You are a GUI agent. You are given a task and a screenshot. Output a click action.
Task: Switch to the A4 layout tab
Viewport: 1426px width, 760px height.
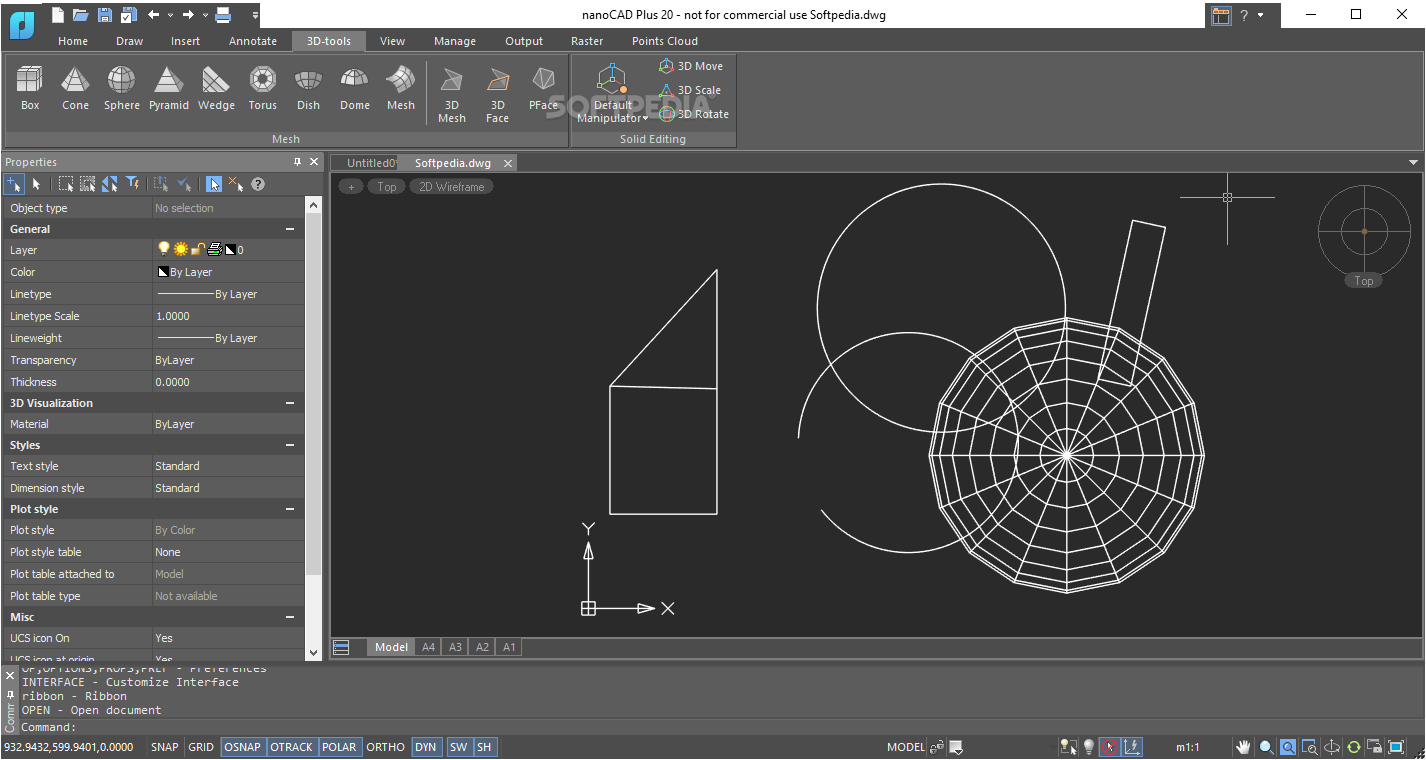point(428,647)
